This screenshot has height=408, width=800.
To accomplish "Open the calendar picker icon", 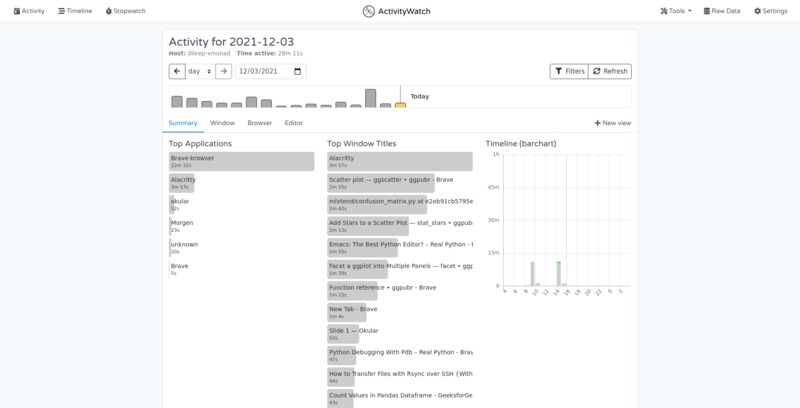I will (297, 71).
